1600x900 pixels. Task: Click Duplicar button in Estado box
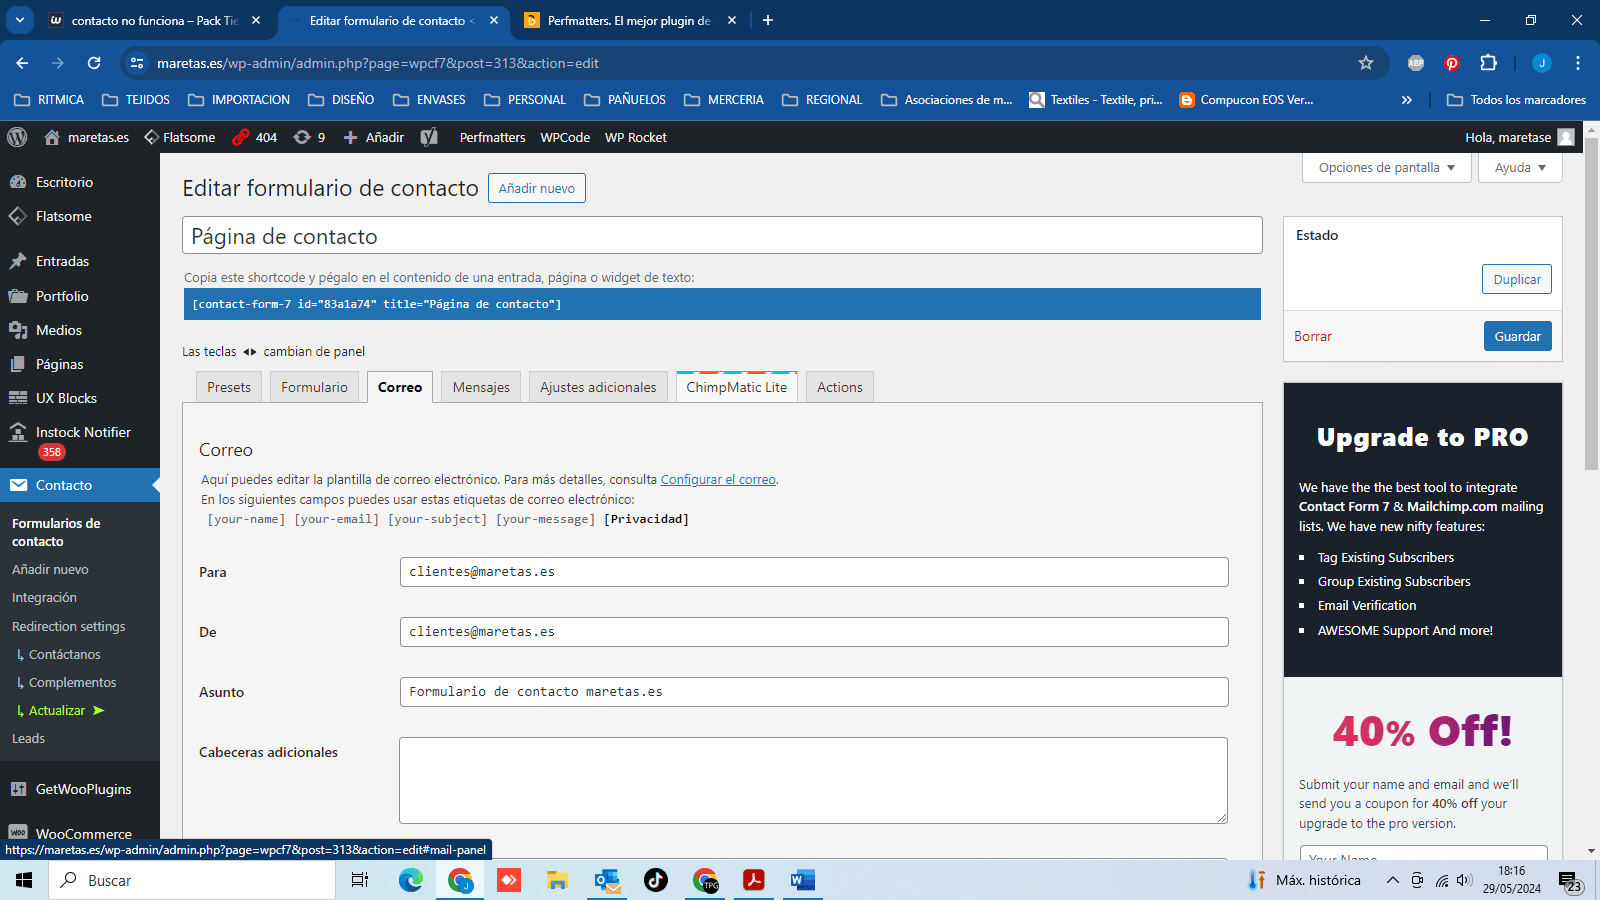(1517, 279)
